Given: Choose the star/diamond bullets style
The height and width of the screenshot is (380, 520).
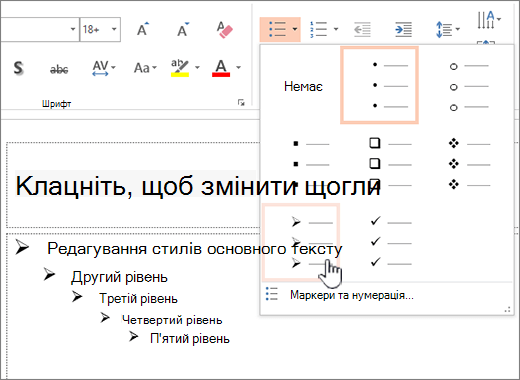Looking at the screenshot, I should pyautogui.click(x=468, y=164).
